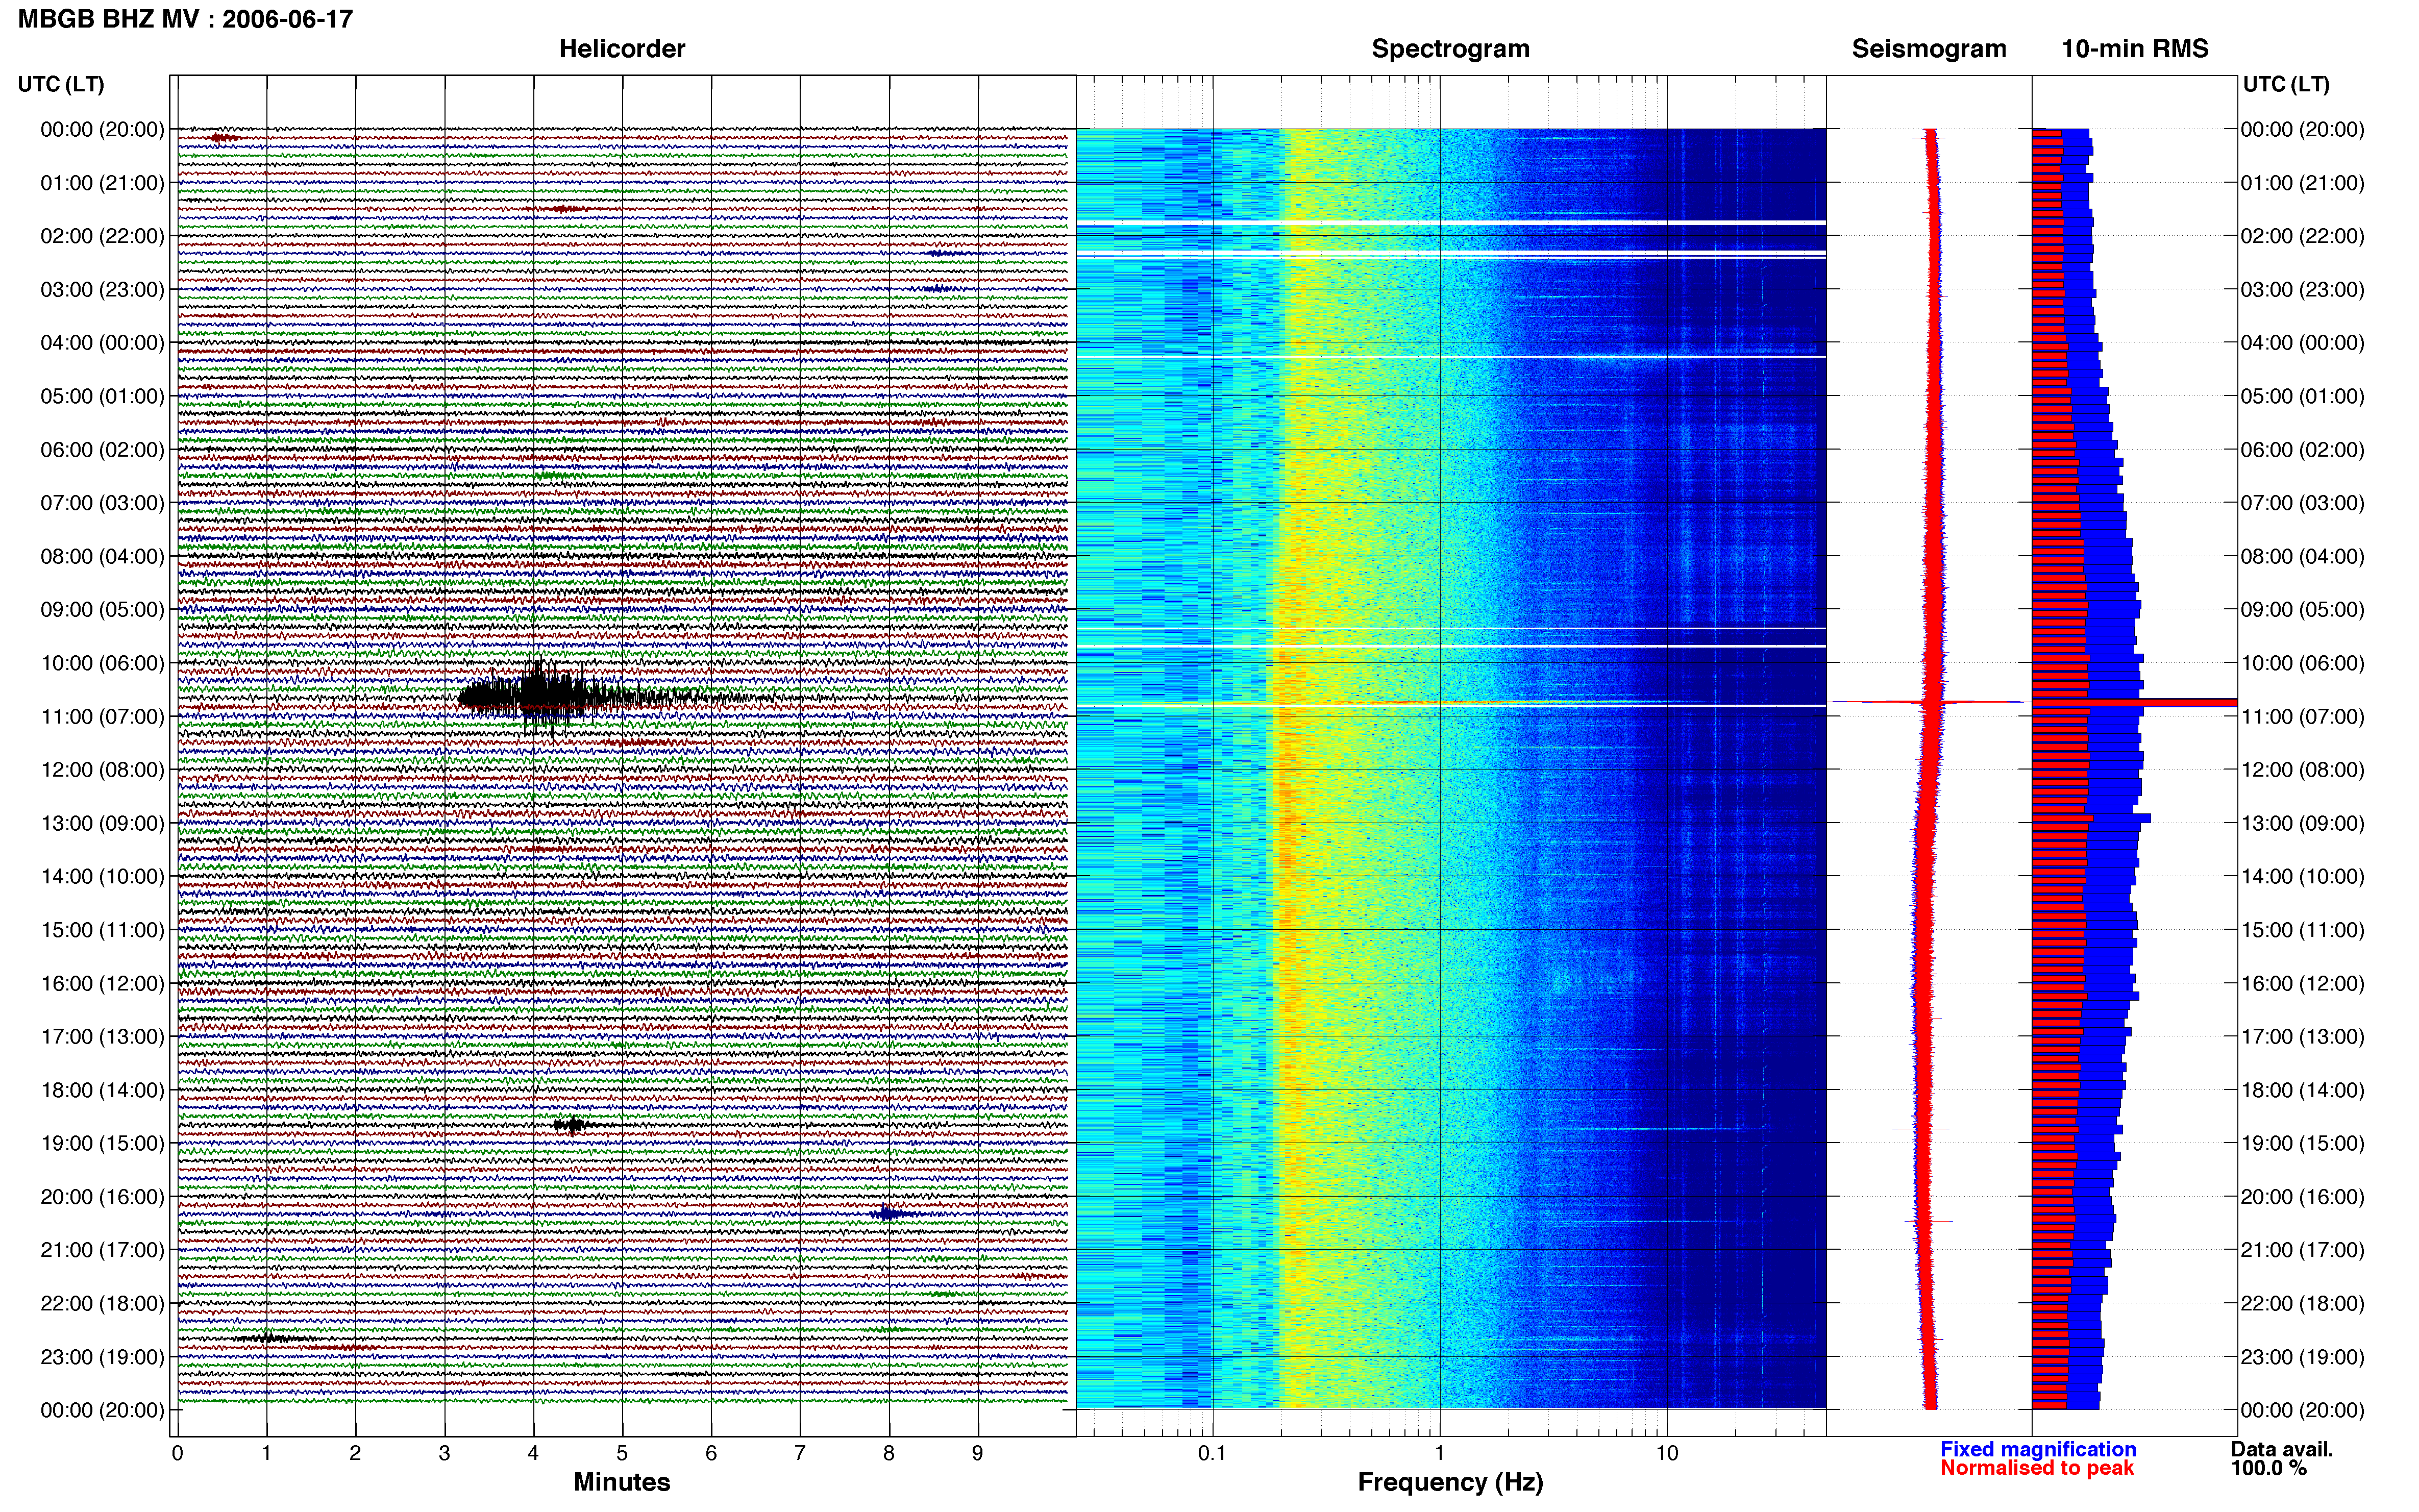Click the Frequency (Hz) axis title

[x=1450, y=1482]
